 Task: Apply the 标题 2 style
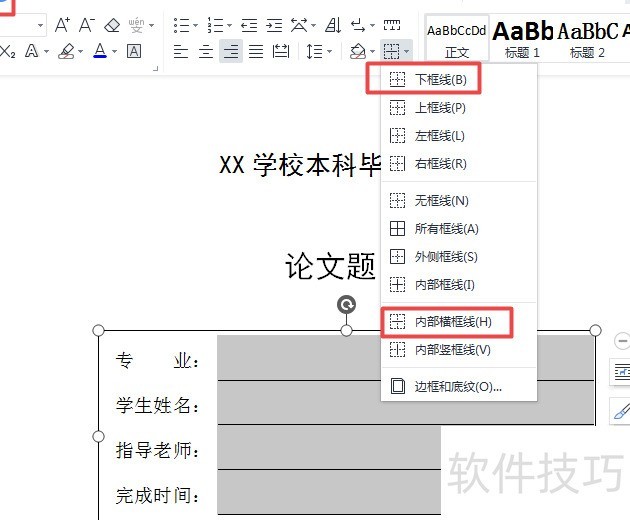tap(587, 39)
